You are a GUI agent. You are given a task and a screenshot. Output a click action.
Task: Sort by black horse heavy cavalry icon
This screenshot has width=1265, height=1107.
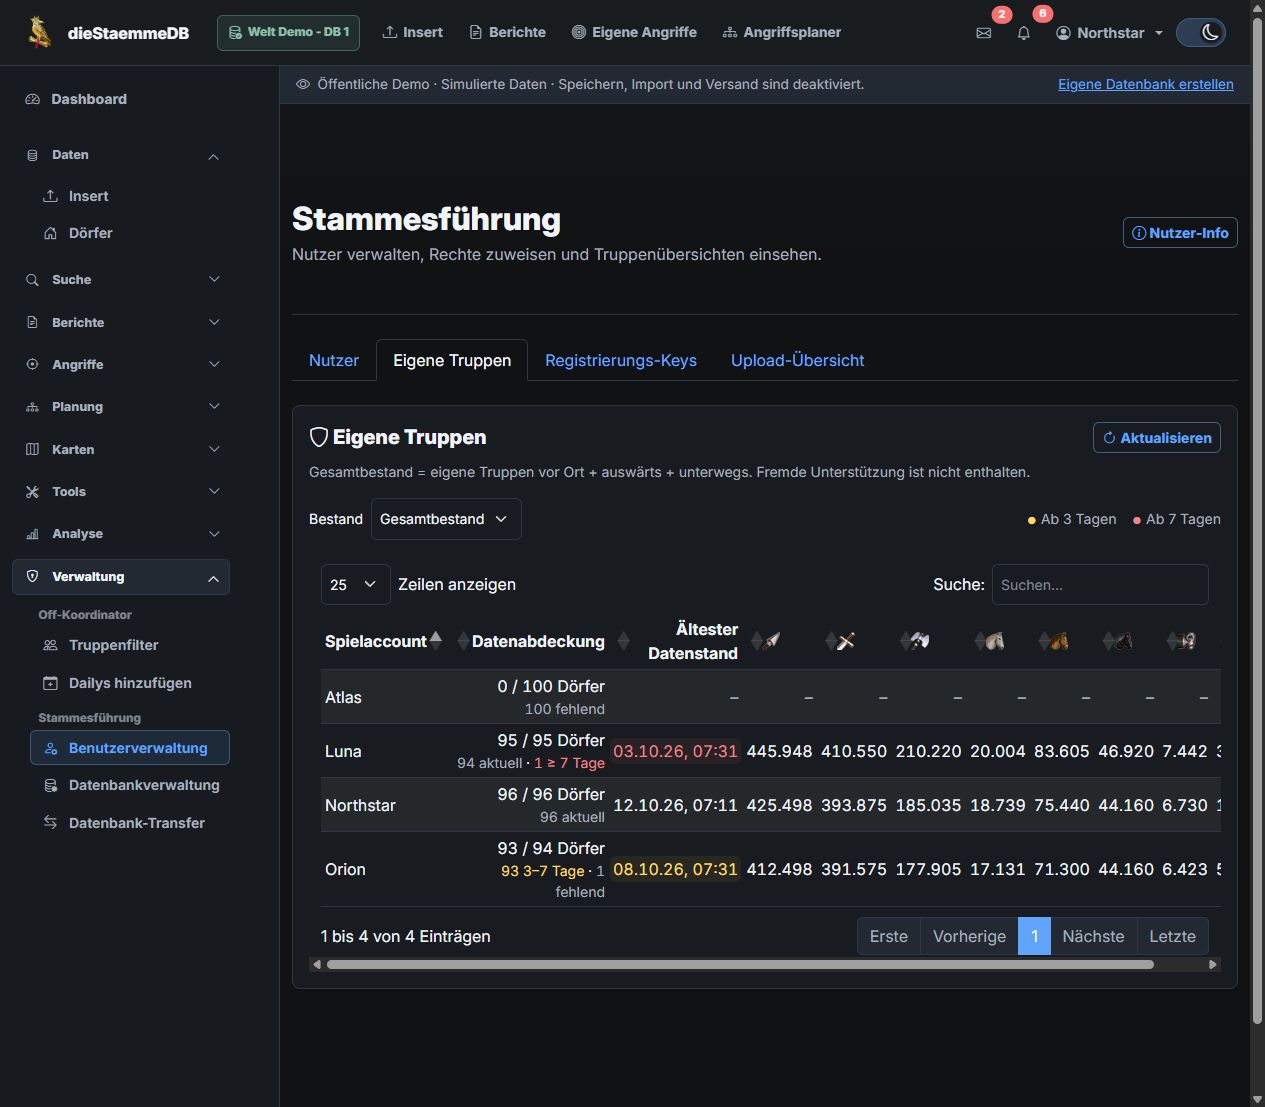[x=1122, y=641]
